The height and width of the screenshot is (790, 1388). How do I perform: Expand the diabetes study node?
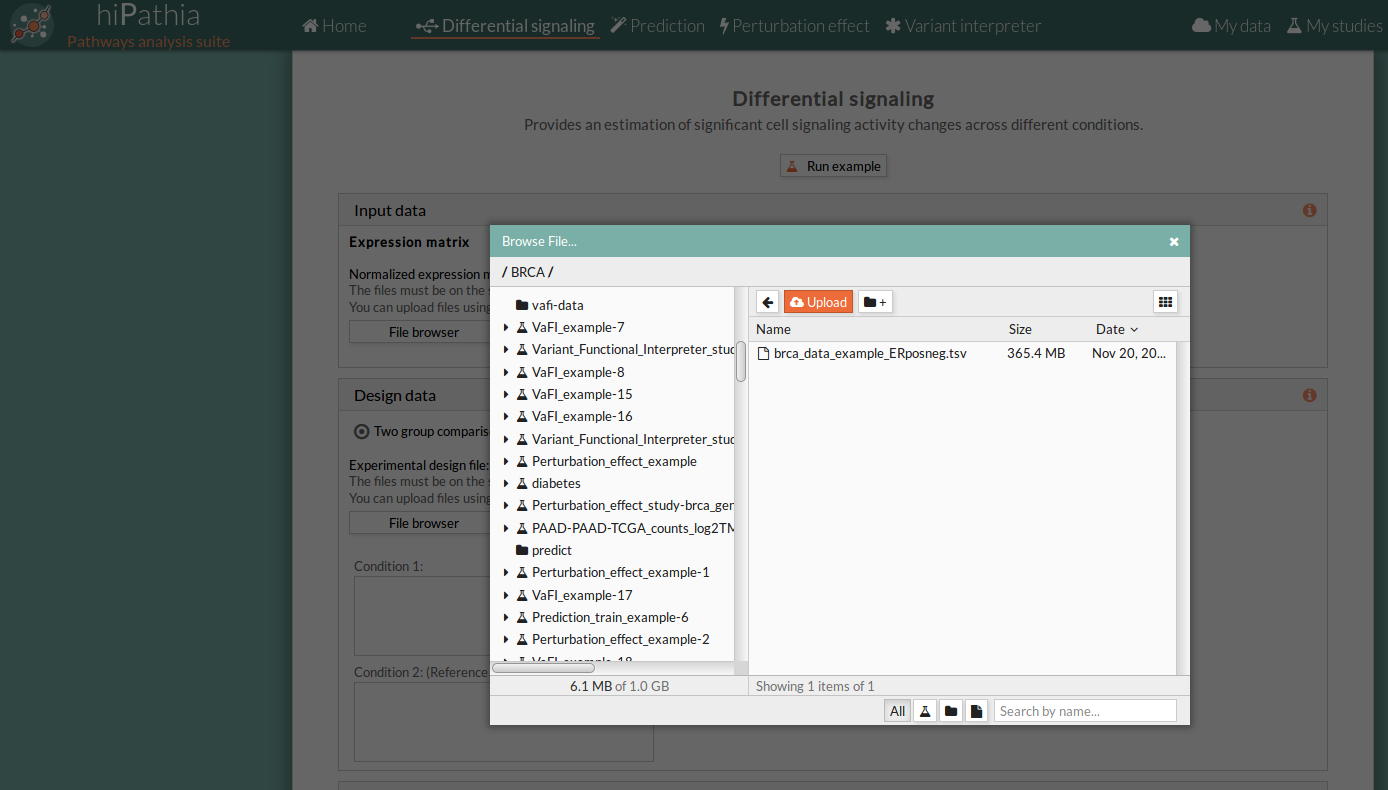click(506, 484)
